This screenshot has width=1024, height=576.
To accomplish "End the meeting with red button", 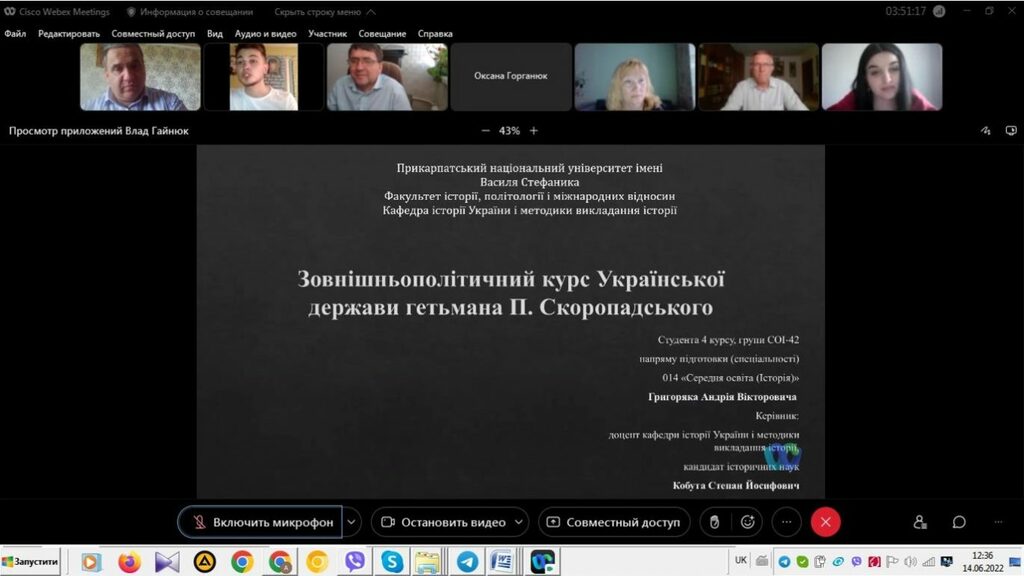I will (x=825, y=522).
